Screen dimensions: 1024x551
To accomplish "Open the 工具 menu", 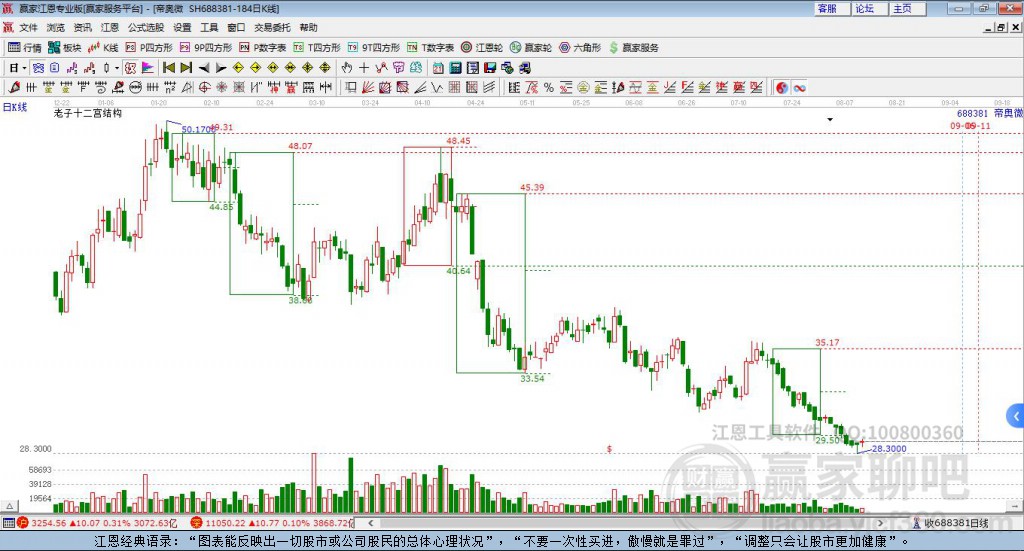I will [209, 27].
